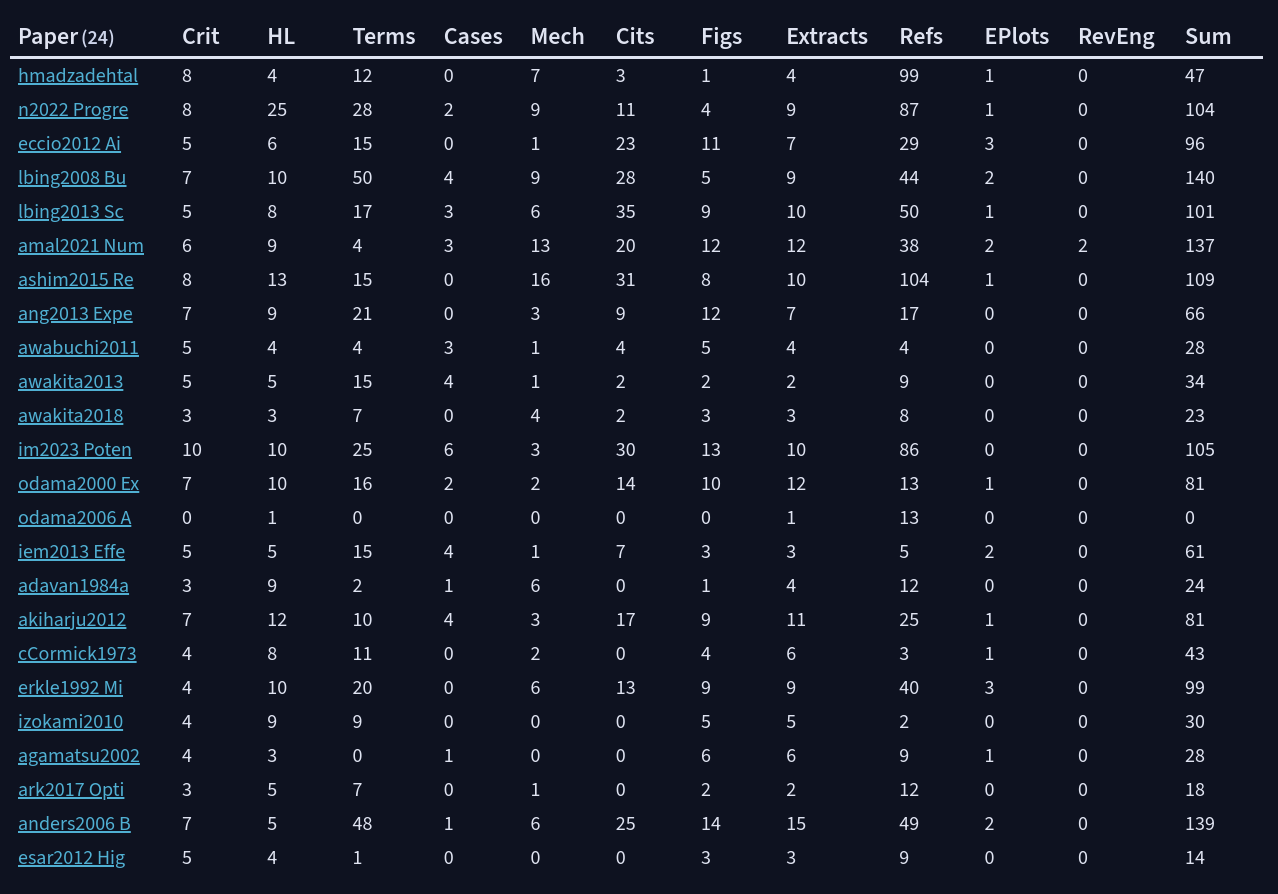
Task: Open the akiharju2012 paper link
Action: 72,620
